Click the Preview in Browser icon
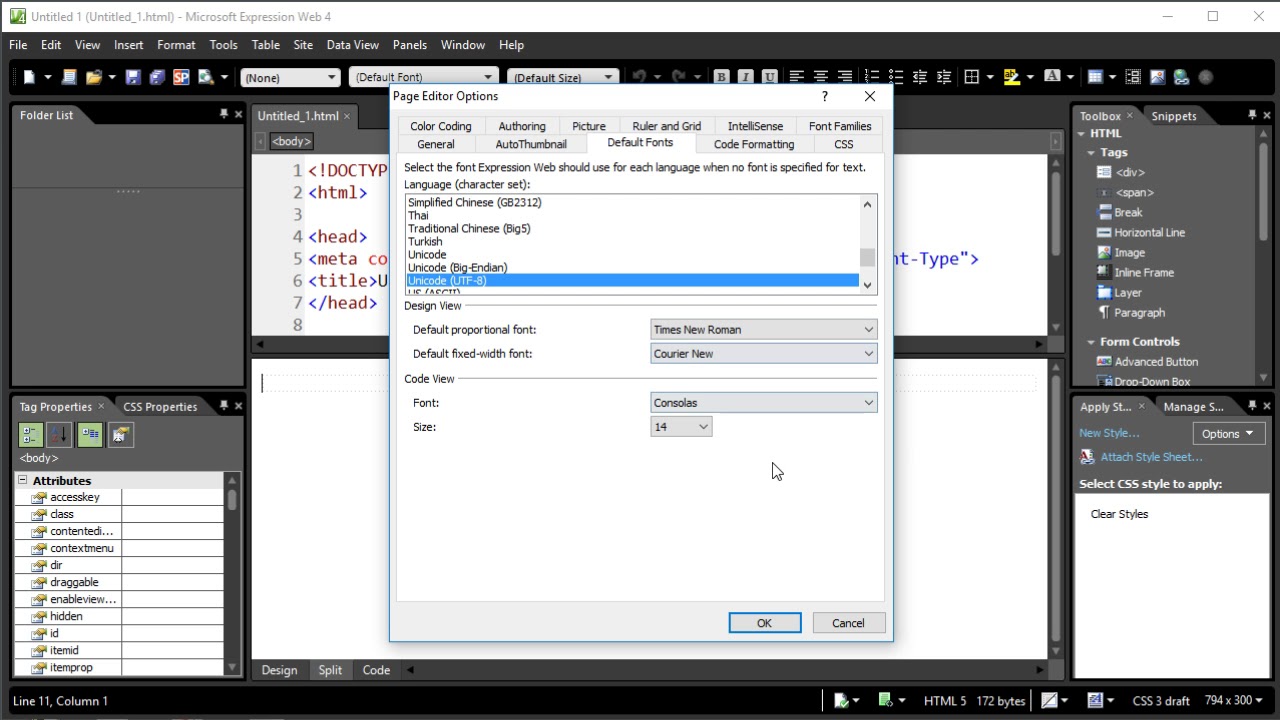 tap(206, 77)
